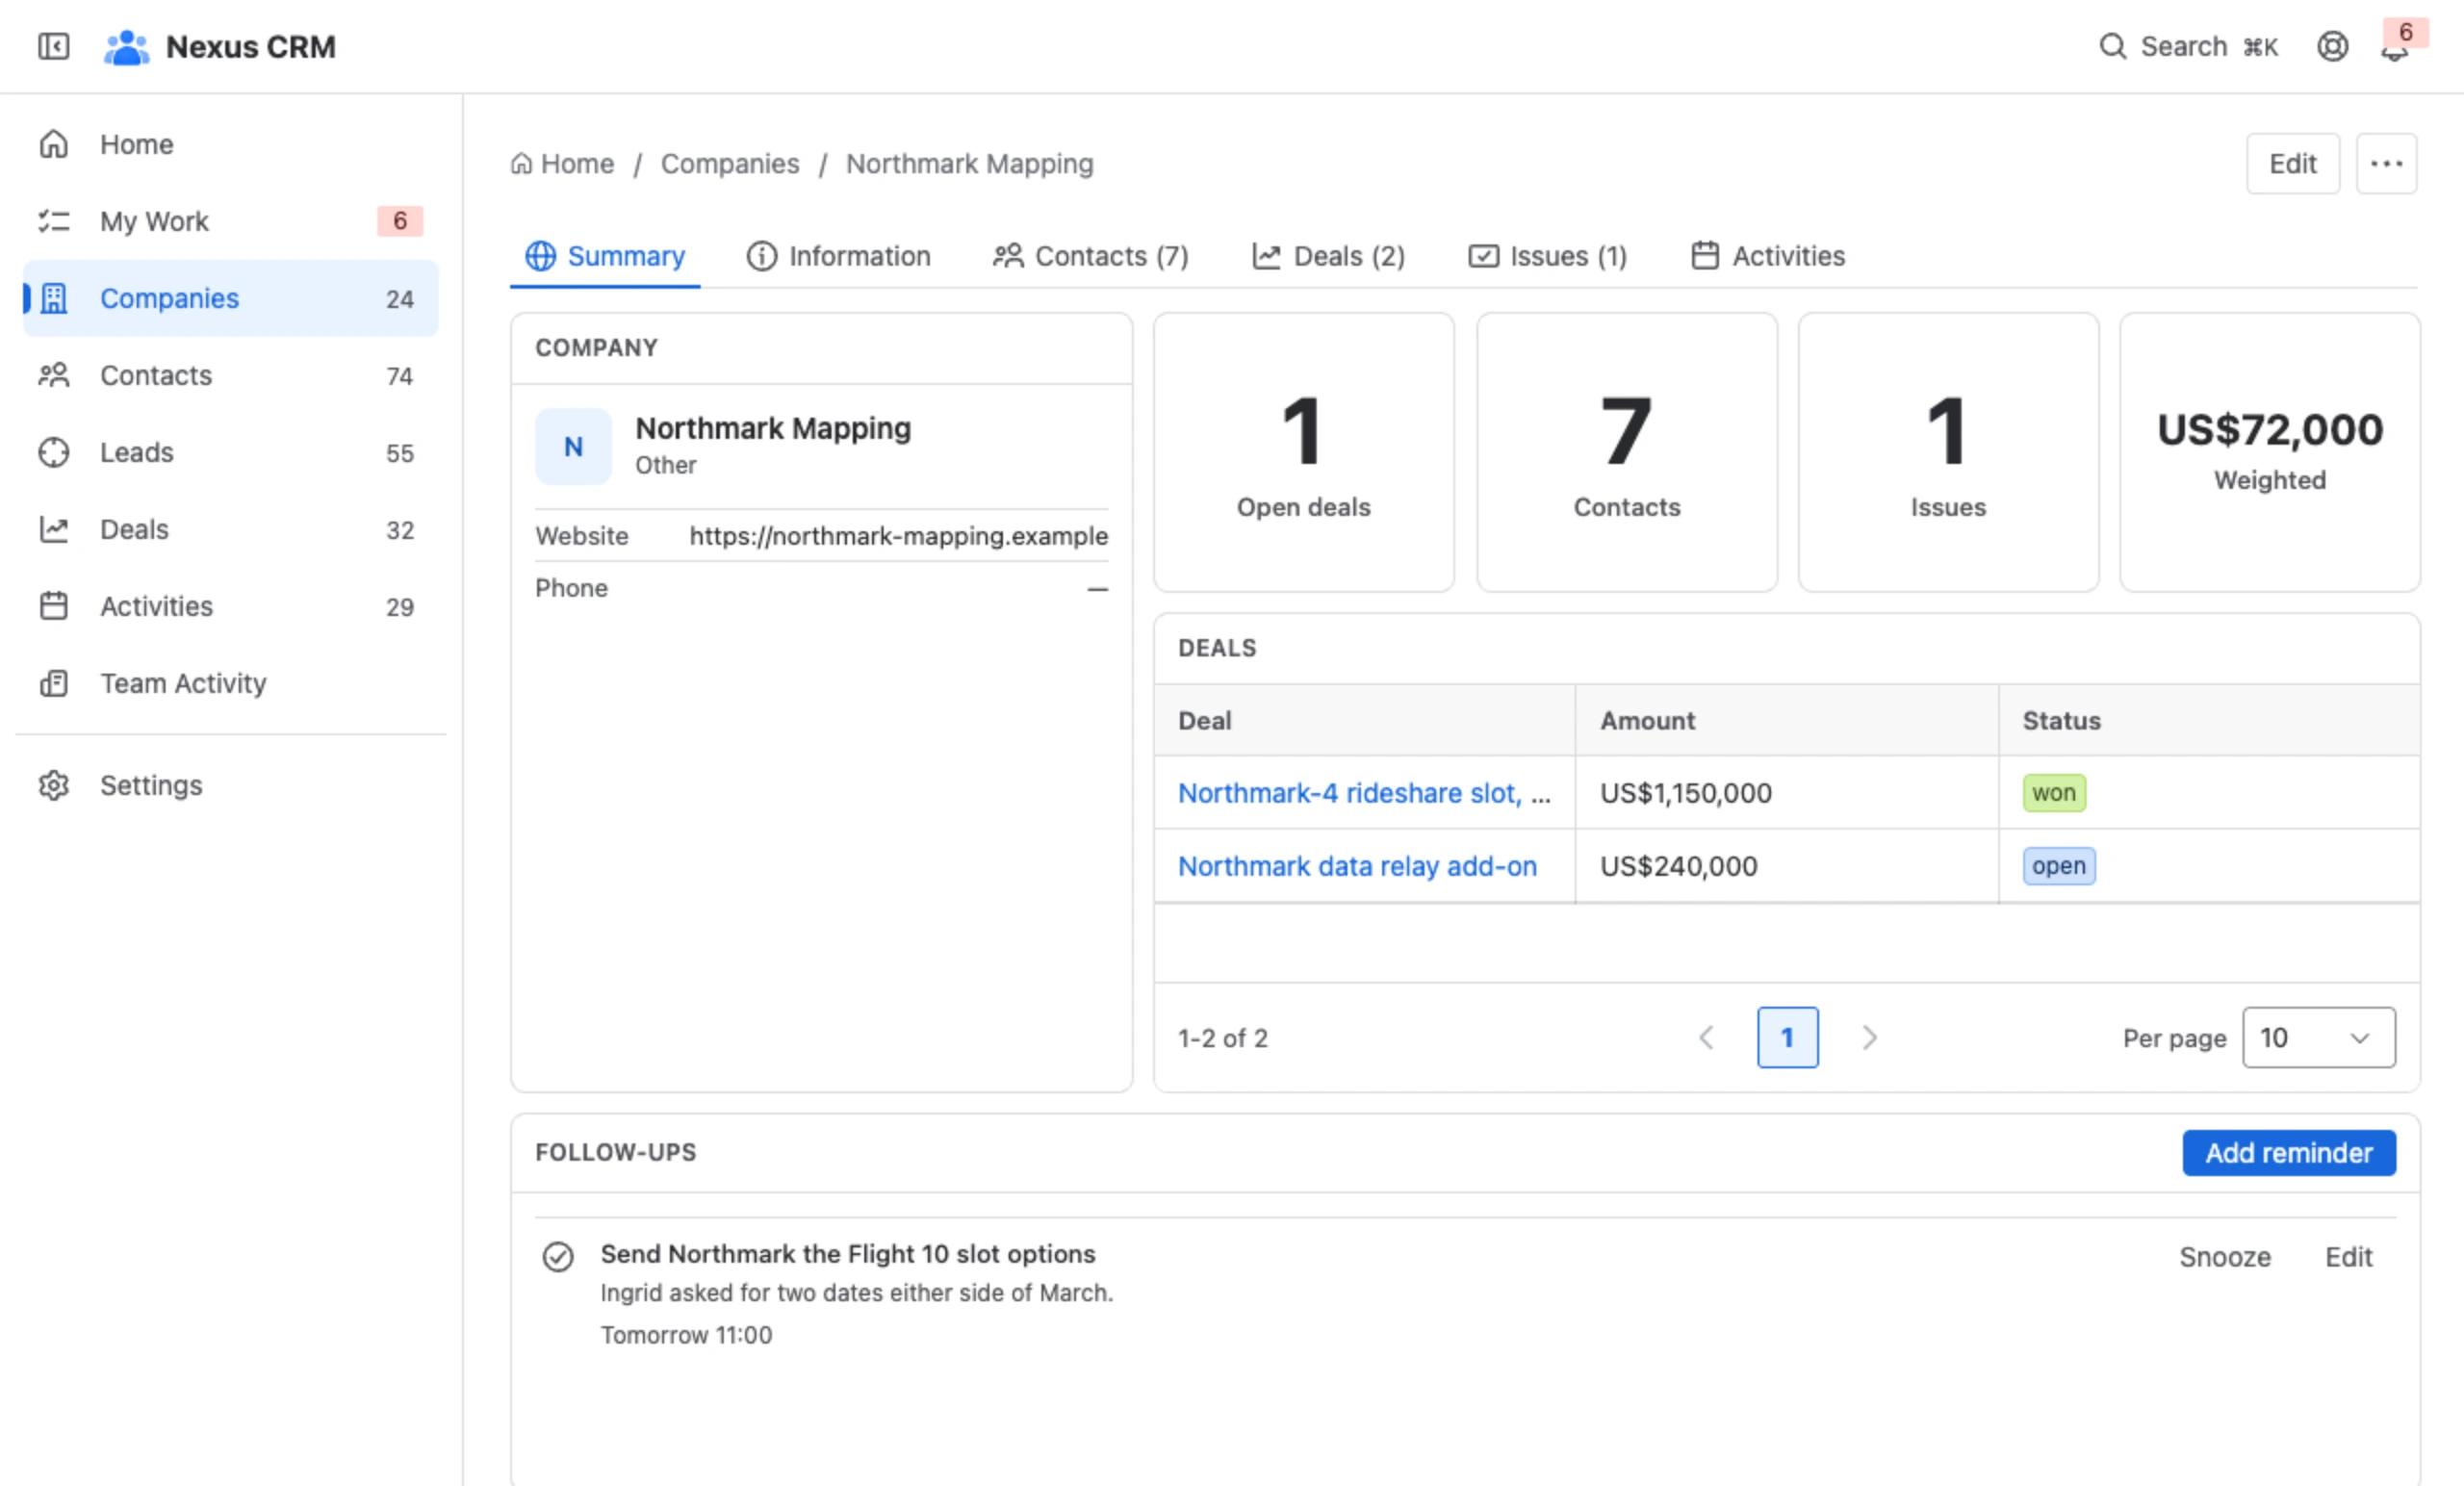The image size is (2464, 1486).
Task: Click the Contacts people icon in sidebar
Action: [54, 375]
